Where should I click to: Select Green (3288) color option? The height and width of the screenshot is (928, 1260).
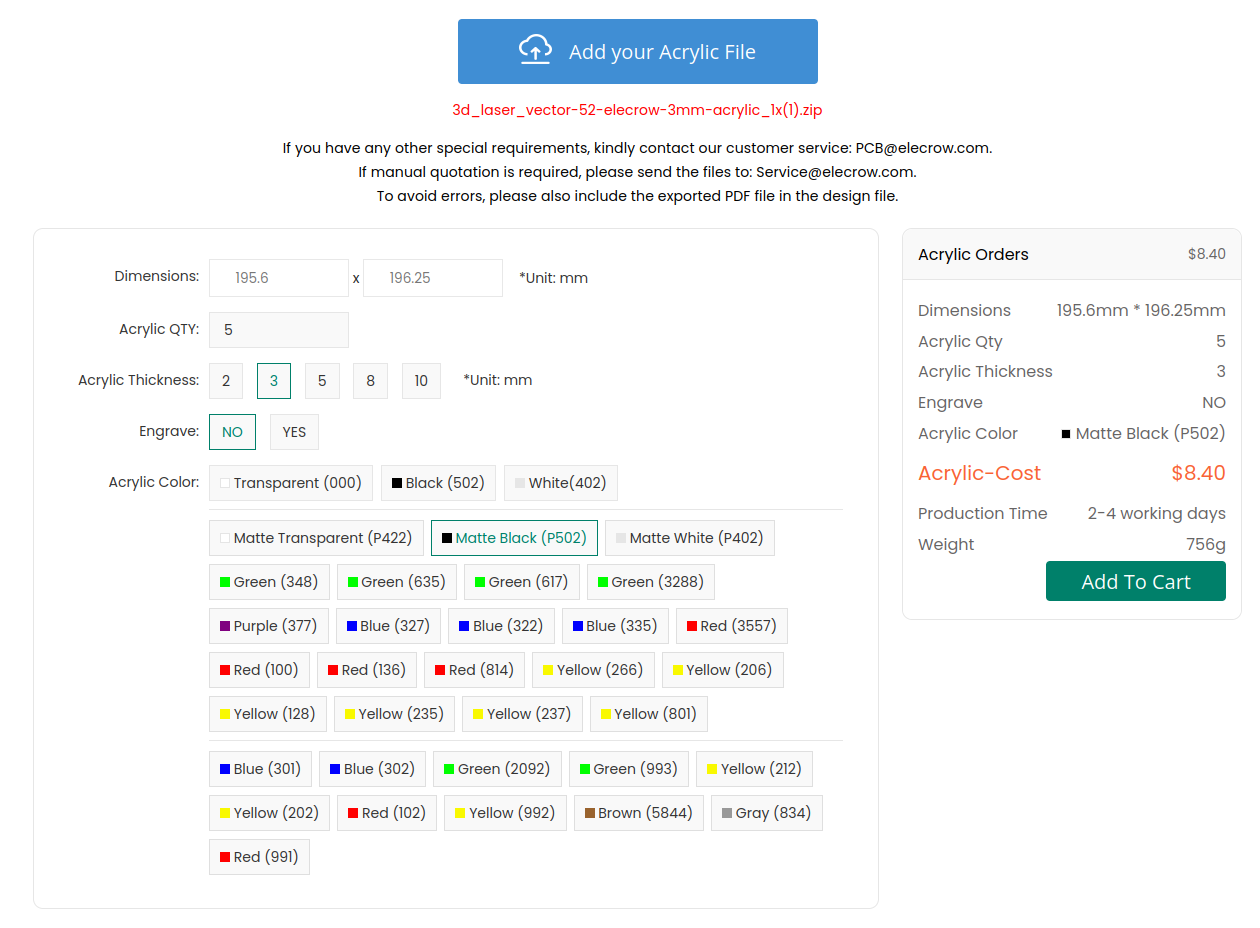(651, 582)
